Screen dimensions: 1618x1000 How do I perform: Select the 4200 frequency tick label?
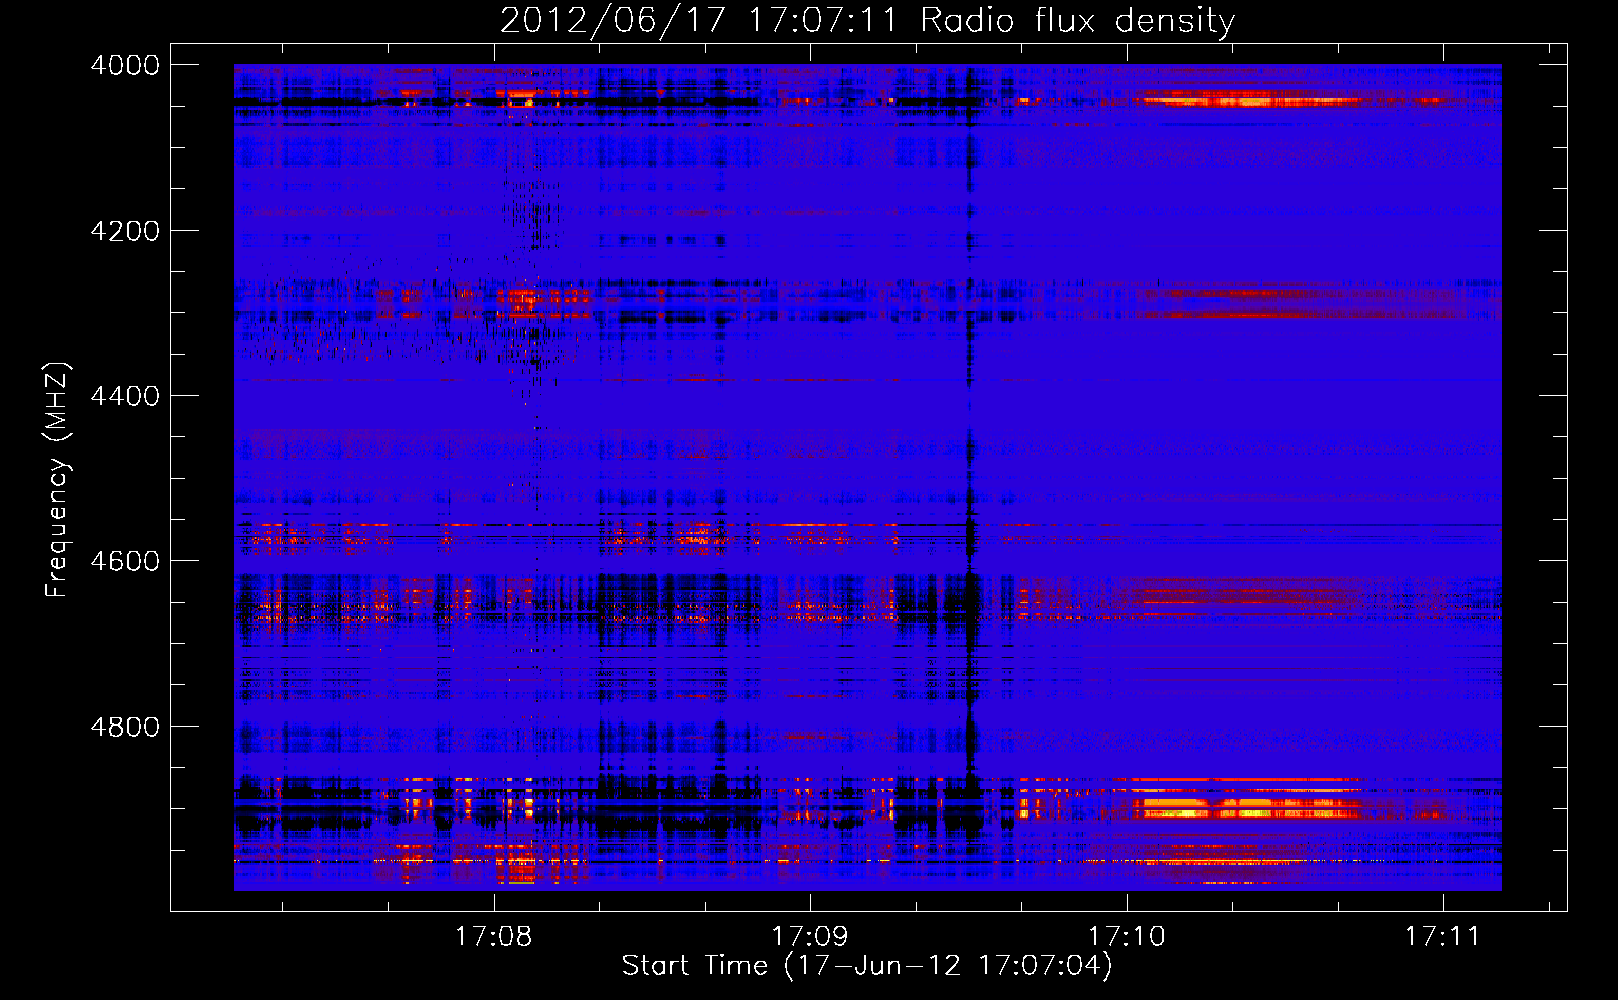pos(124,231)
